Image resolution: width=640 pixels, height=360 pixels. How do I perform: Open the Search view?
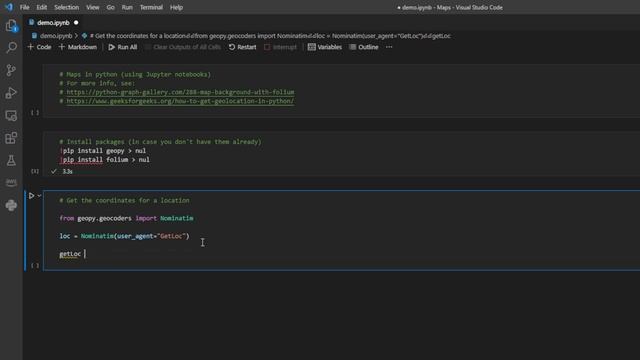(11, 48)
